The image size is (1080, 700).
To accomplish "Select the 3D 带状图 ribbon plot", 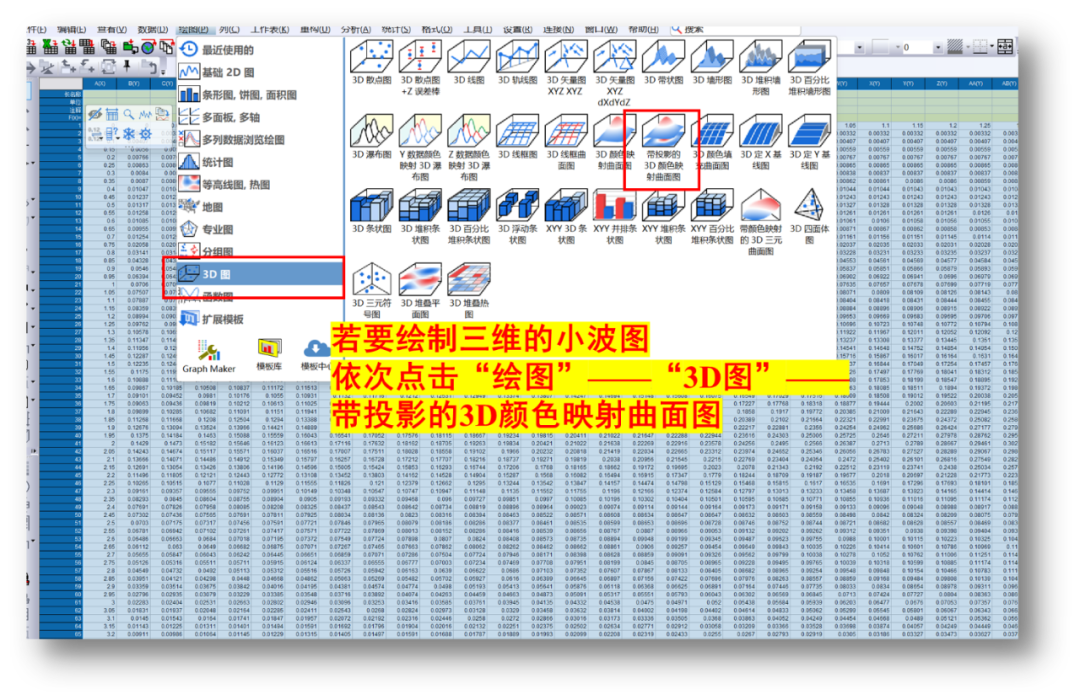I will [663, 63].
